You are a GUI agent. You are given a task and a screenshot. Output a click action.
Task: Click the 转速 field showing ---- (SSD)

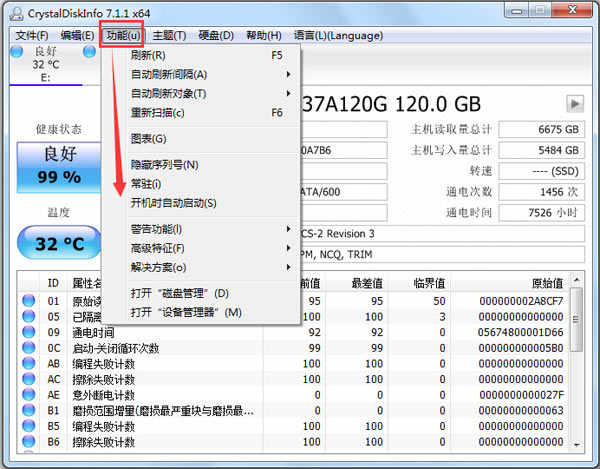541,171
